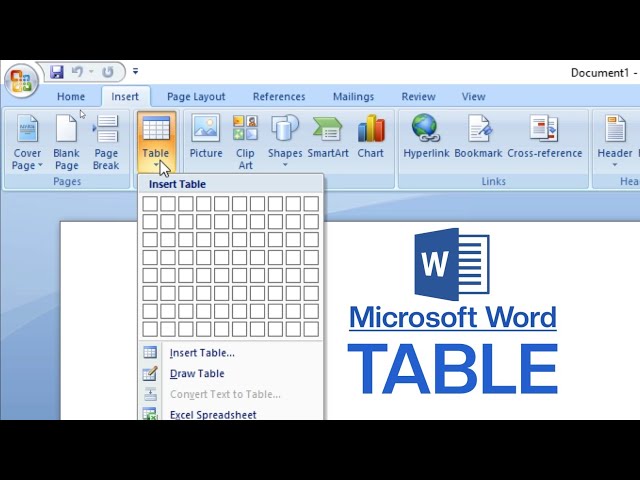
Task: Redo the last action
Action: click(x=108, y=72)
